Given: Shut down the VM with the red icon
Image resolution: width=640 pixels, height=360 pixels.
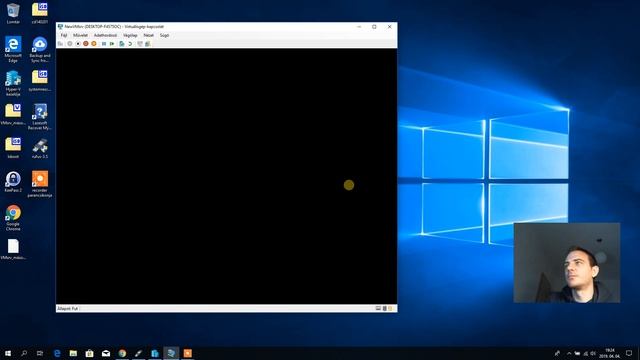Looking at the screenshot, I should coord(86,44).
